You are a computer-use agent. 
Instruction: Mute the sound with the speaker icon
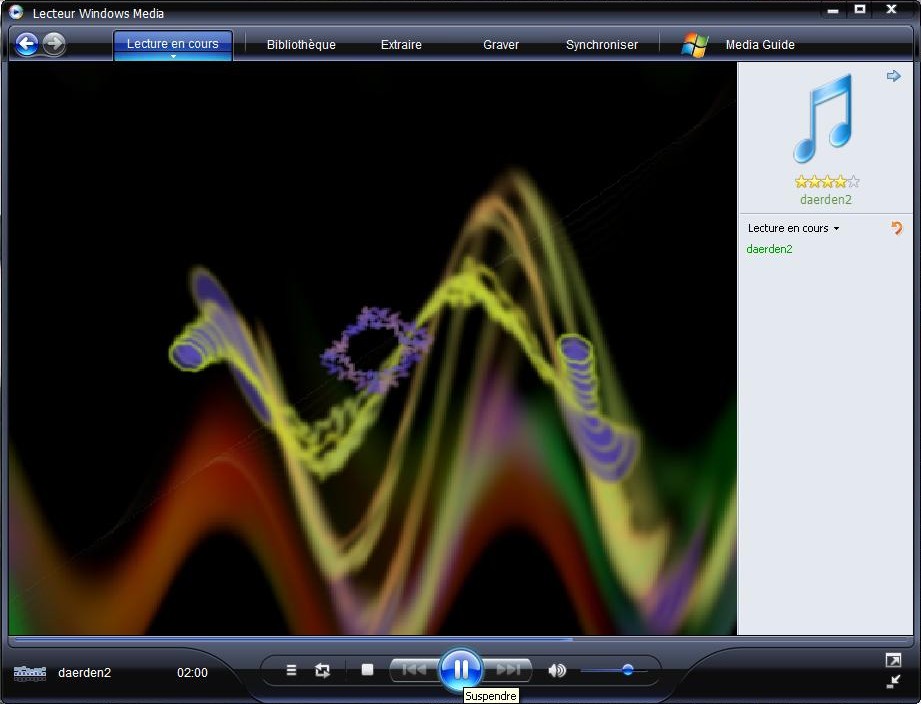[x=557, y=670]
